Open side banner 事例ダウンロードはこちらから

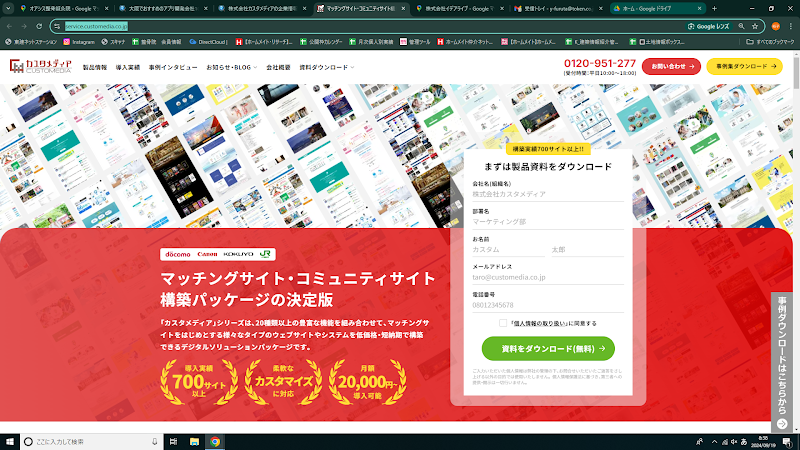782,363
